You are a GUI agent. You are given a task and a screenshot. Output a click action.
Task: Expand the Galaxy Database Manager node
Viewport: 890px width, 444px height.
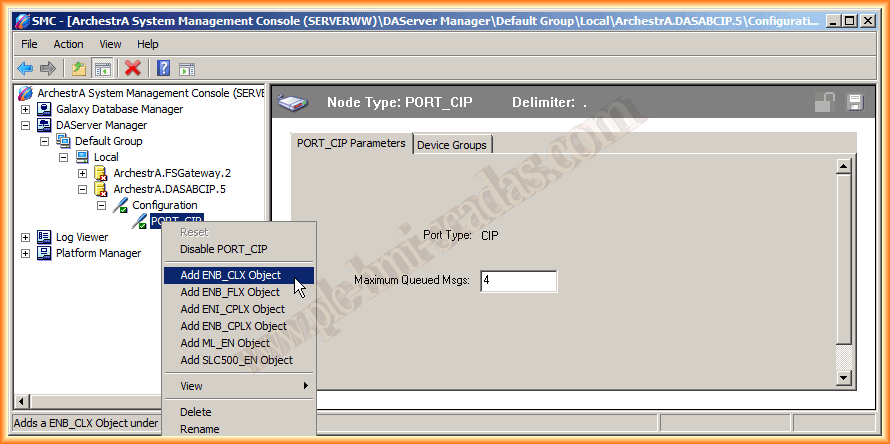coord(26,109)
